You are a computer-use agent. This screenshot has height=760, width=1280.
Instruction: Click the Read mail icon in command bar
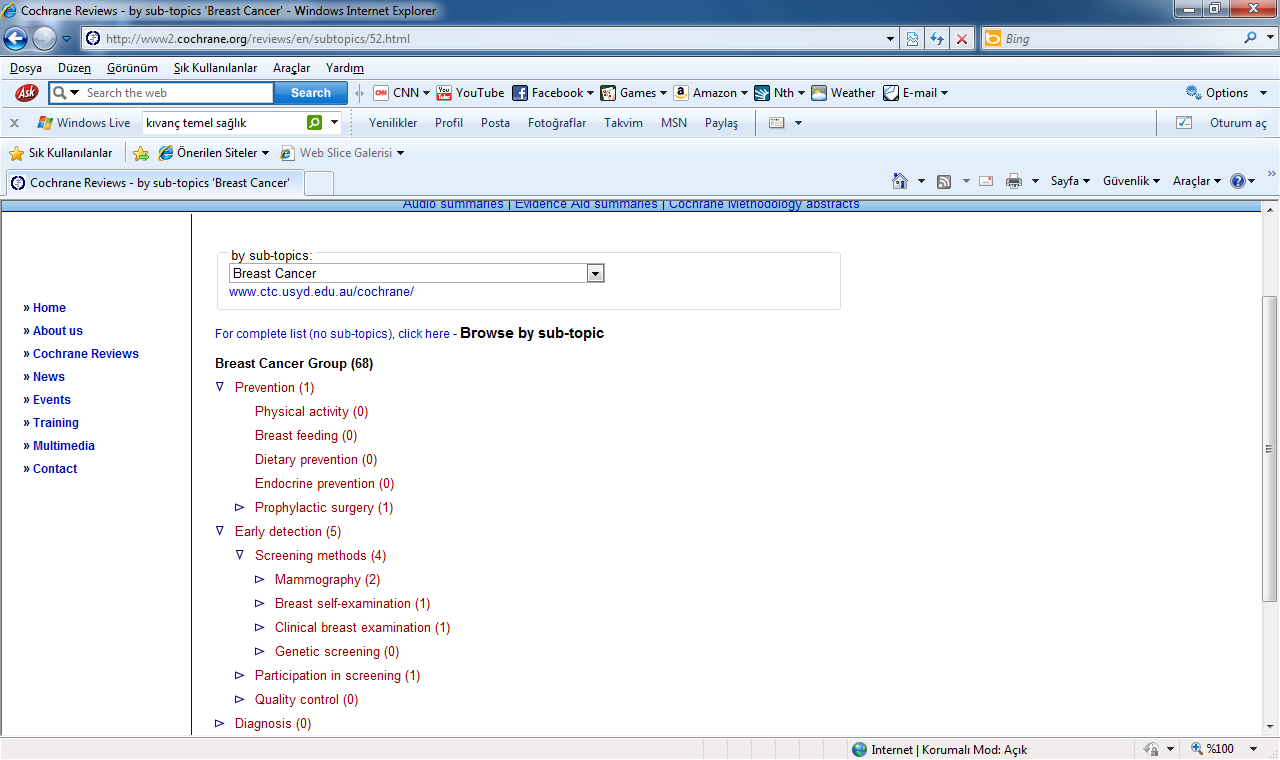986,181
